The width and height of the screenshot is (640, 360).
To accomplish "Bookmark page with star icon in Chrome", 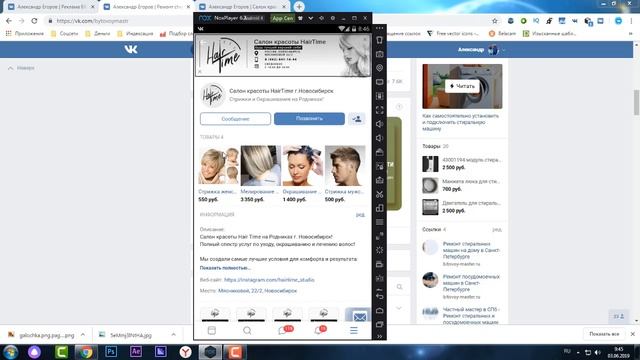I will click(x=495, y=21).
